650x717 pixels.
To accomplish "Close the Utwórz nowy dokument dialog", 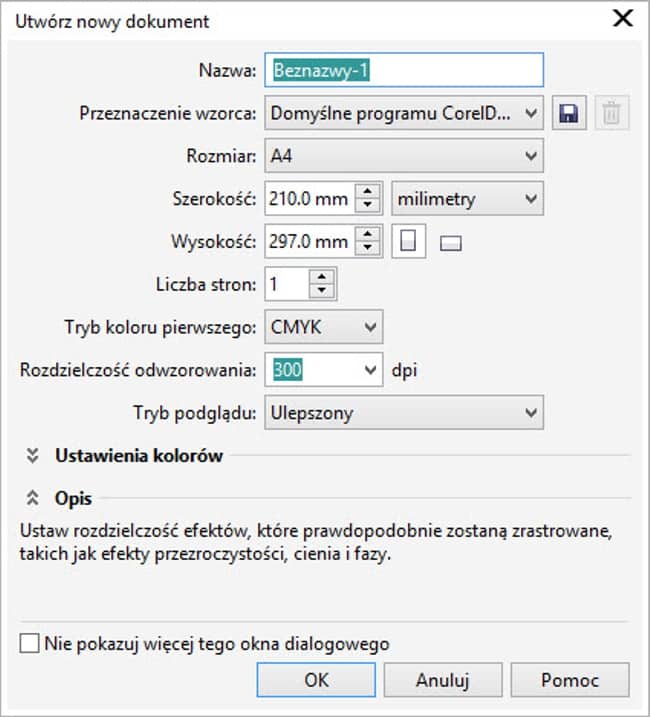I will click(622, 19).
